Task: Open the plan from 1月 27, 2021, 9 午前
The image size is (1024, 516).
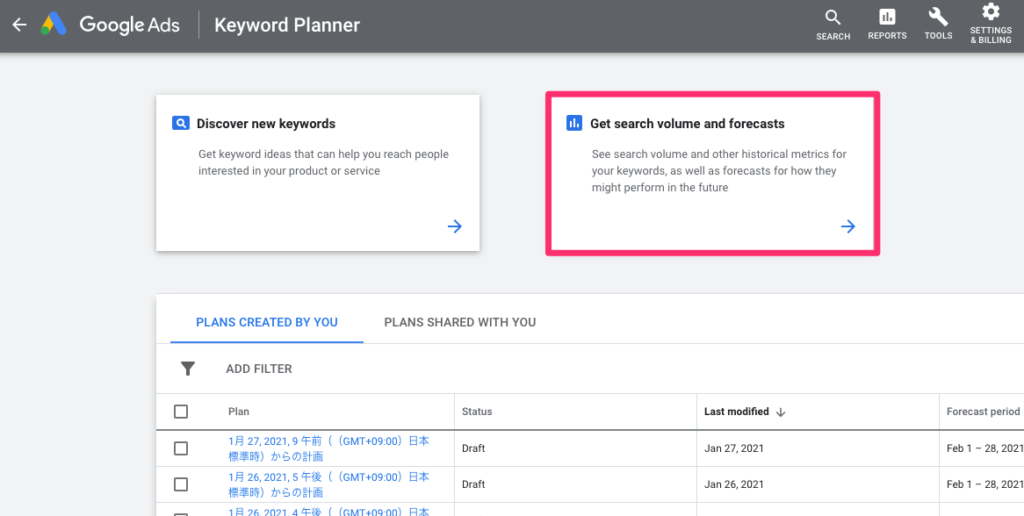Action: (328, 448)
